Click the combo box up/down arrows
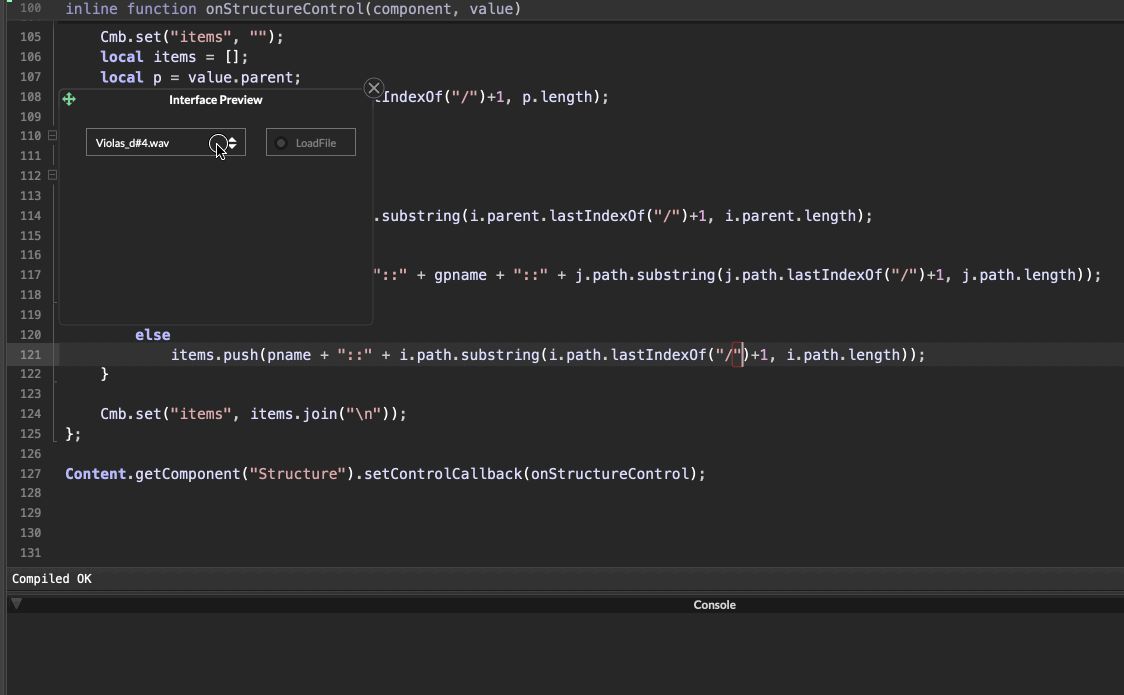1124x695 pixels. point(232,143)
